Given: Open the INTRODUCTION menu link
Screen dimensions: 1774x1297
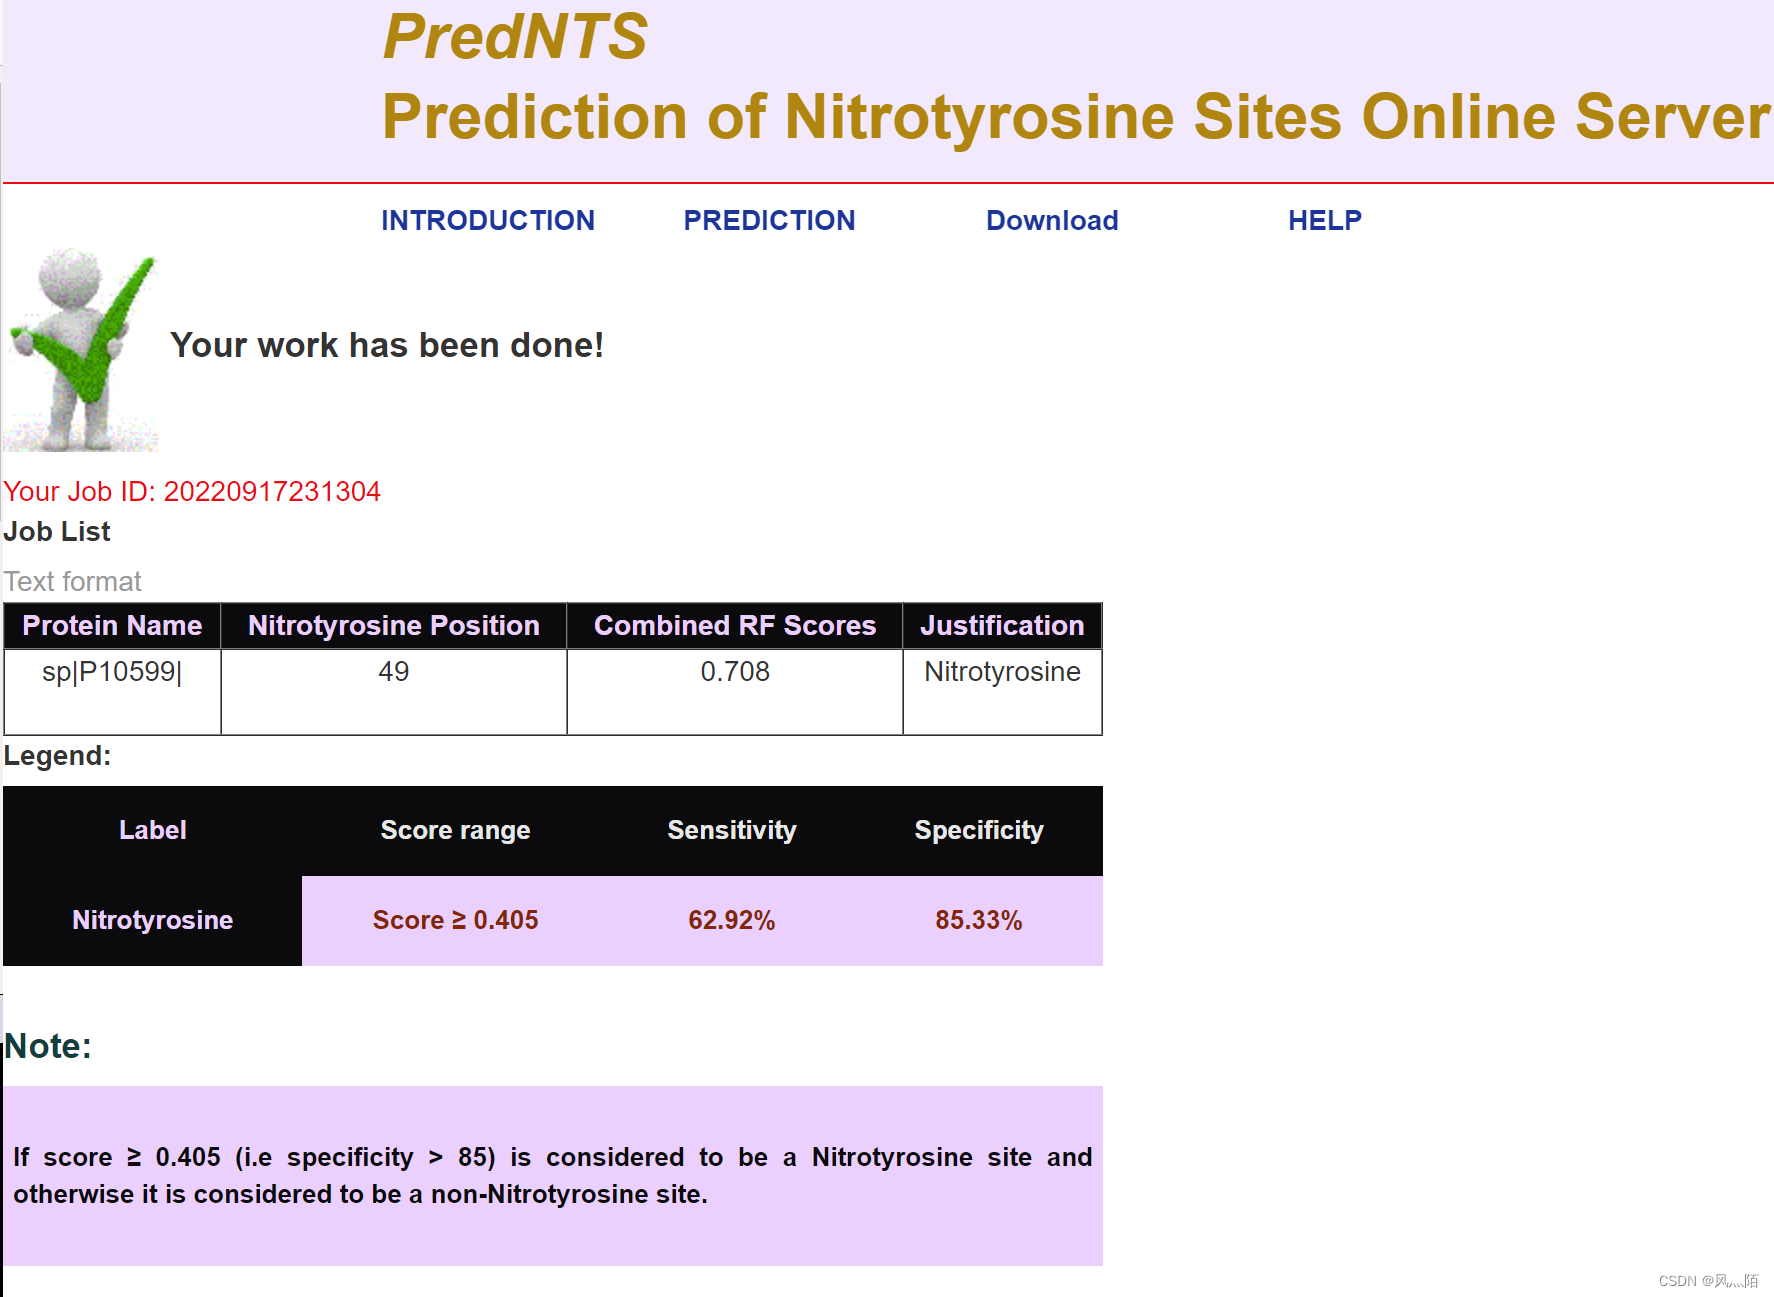Looking at the screenshot, I should pyautogui.click(x=488, y=220).
